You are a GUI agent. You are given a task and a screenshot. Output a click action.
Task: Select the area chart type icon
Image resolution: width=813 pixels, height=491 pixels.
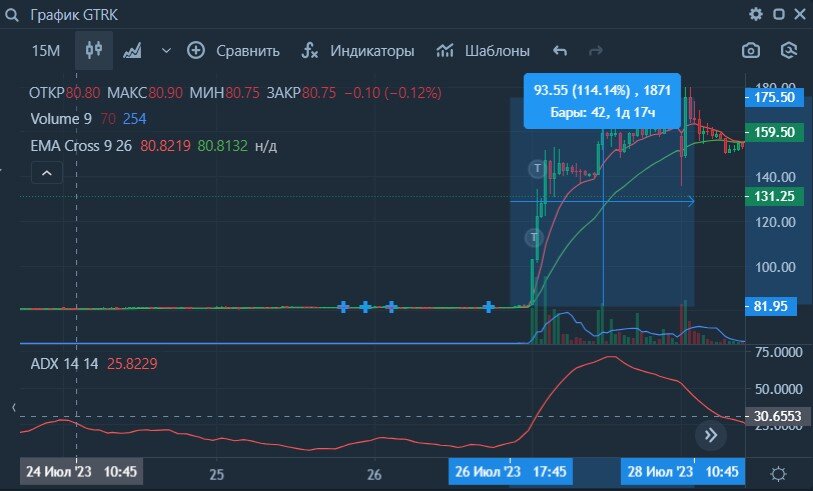coord(132,51)
